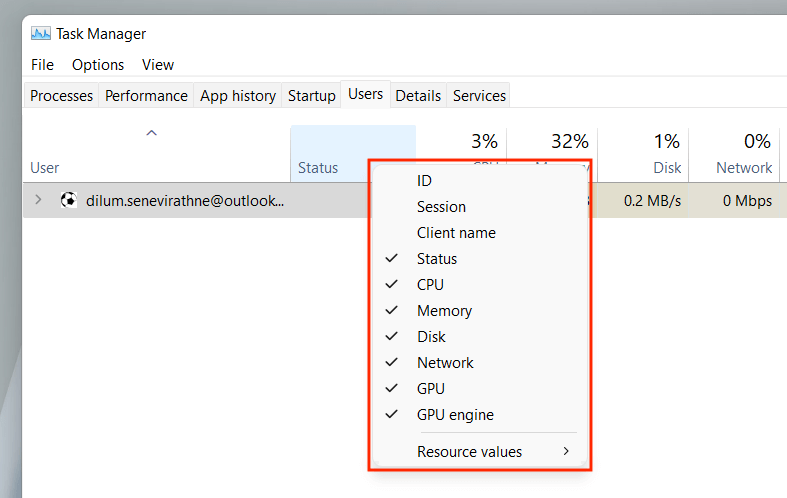Uncheck Status column in context menu

coord(437,259)
